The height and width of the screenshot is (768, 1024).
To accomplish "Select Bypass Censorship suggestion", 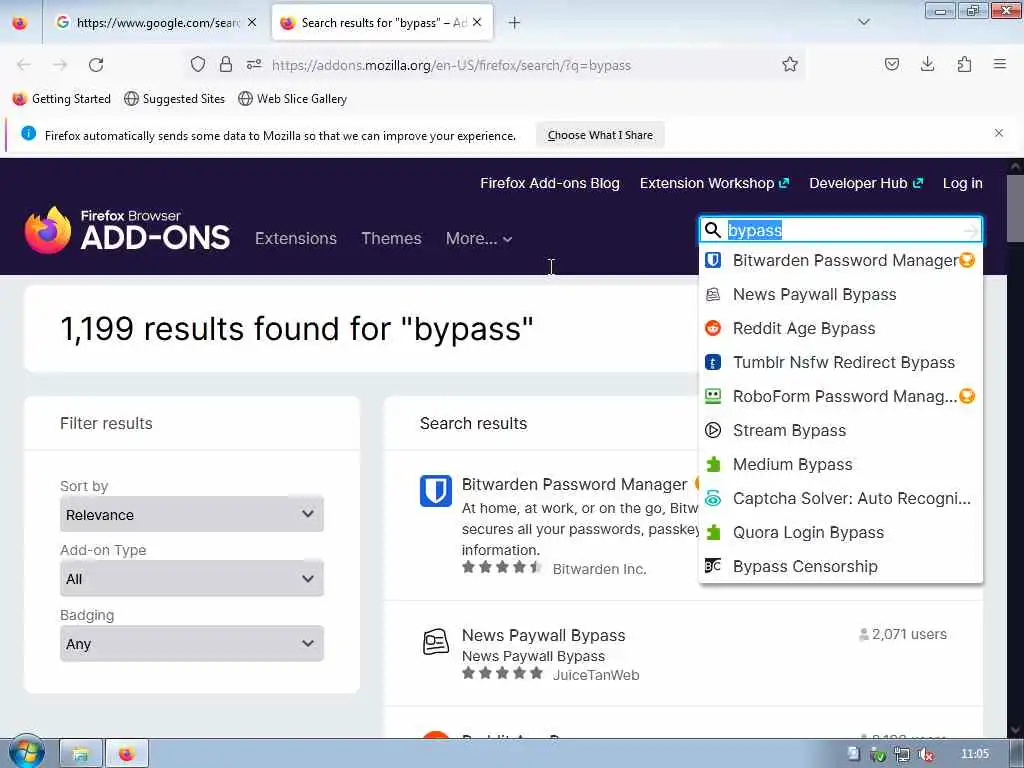I will click(x=840, y=566).
